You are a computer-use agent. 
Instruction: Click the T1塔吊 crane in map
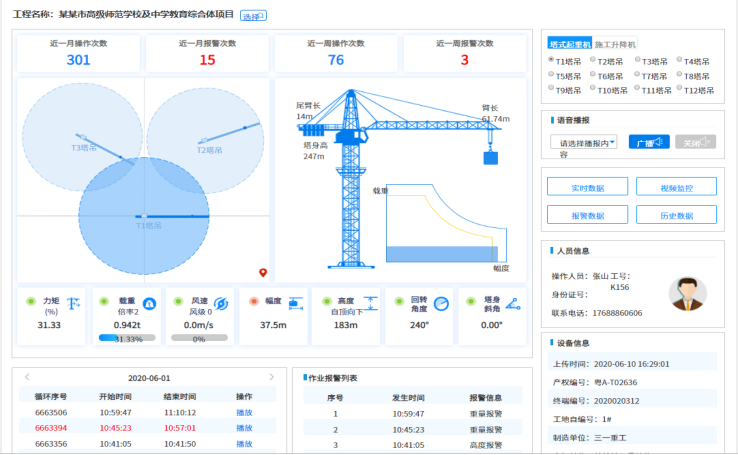[144, 216]
